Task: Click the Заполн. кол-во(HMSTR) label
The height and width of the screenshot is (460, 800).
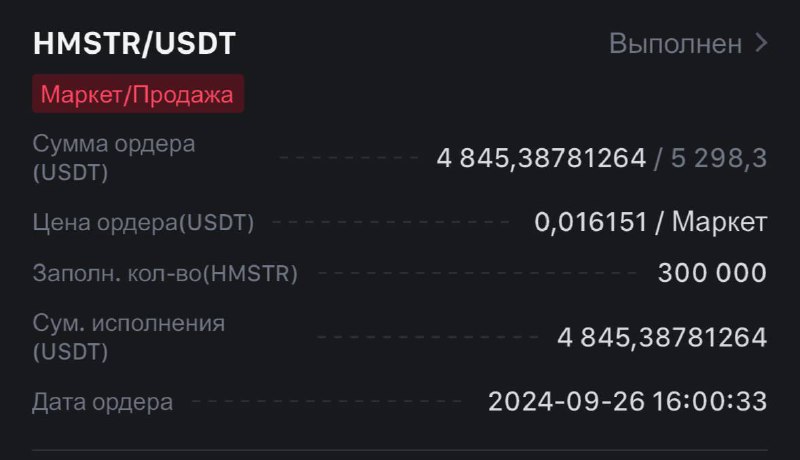Action: pyautogui.click(x=165, y=273)
